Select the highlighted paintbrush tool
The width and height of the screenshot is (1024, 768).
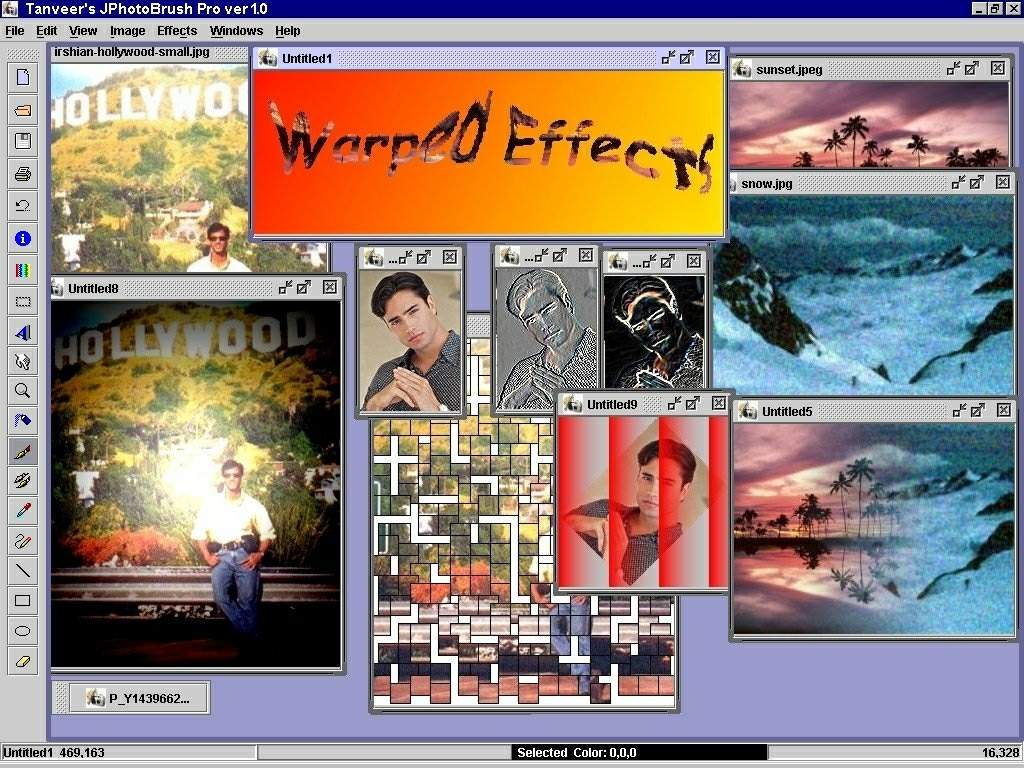point(23,451)
